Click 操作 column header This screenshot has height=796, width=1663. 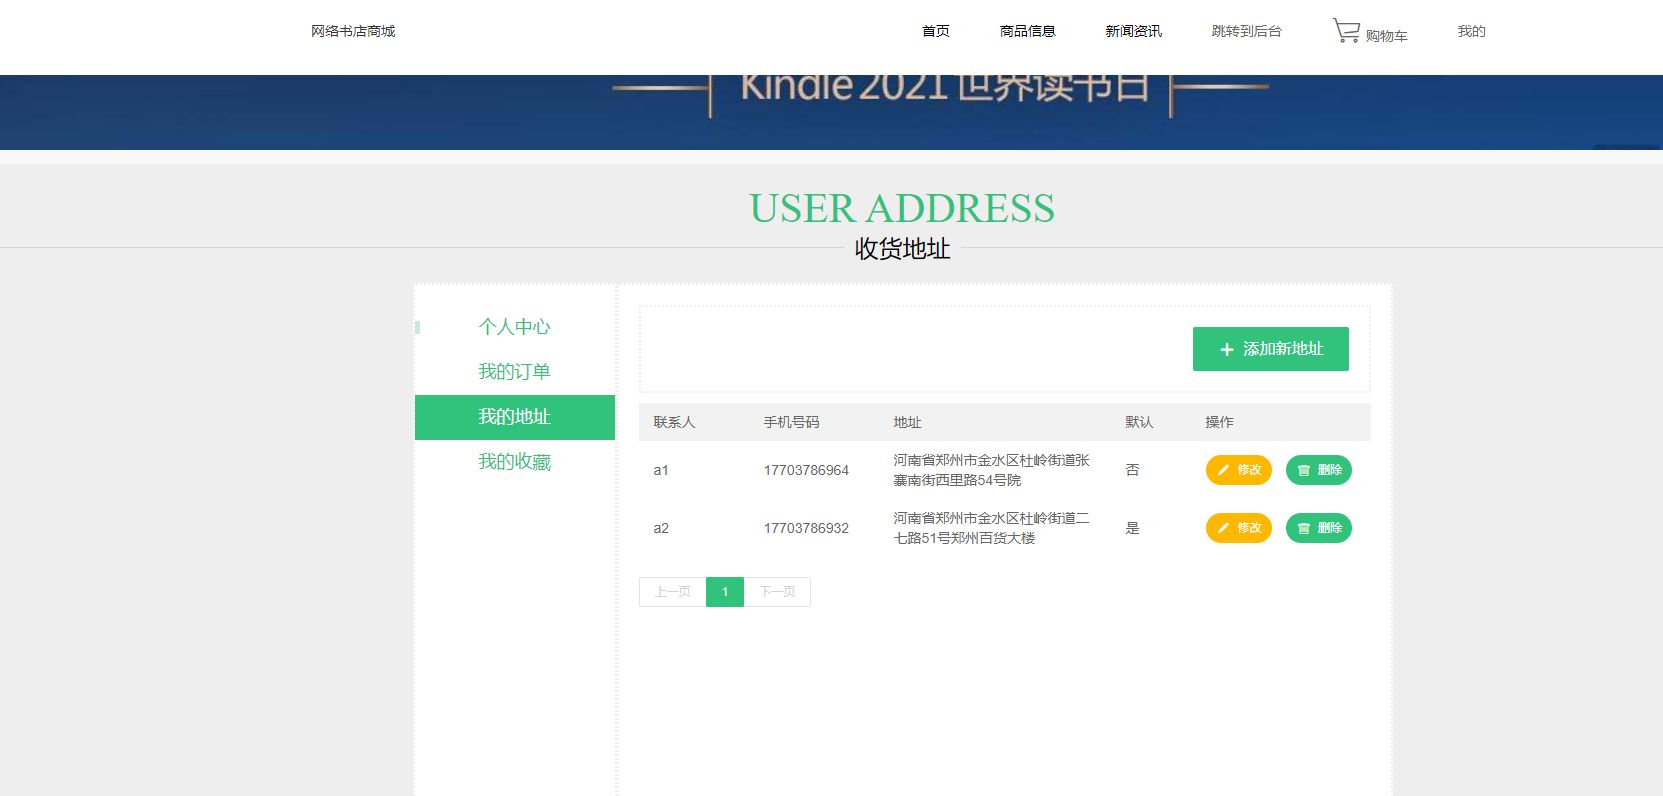pyautogui.click(x=1219, y=422)
